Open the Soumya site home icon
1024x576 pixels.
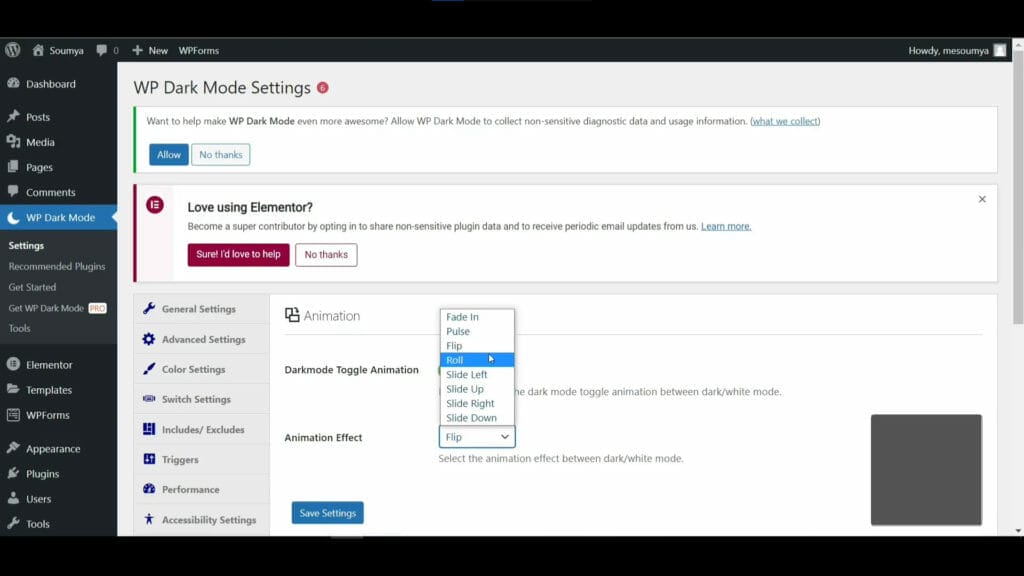tap(38, 50)
